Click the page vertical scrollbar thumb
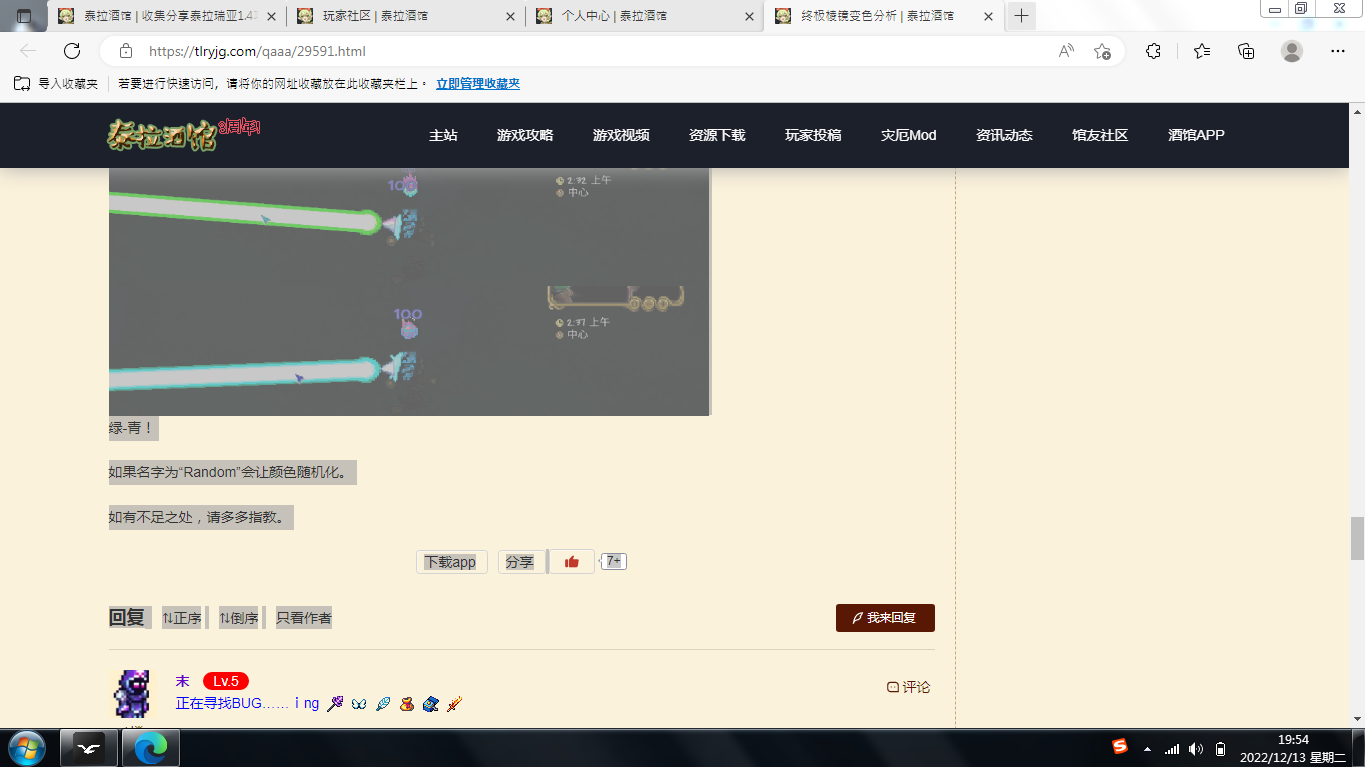The width and height of the screenshot is (1365, 767). (1357, 539)
